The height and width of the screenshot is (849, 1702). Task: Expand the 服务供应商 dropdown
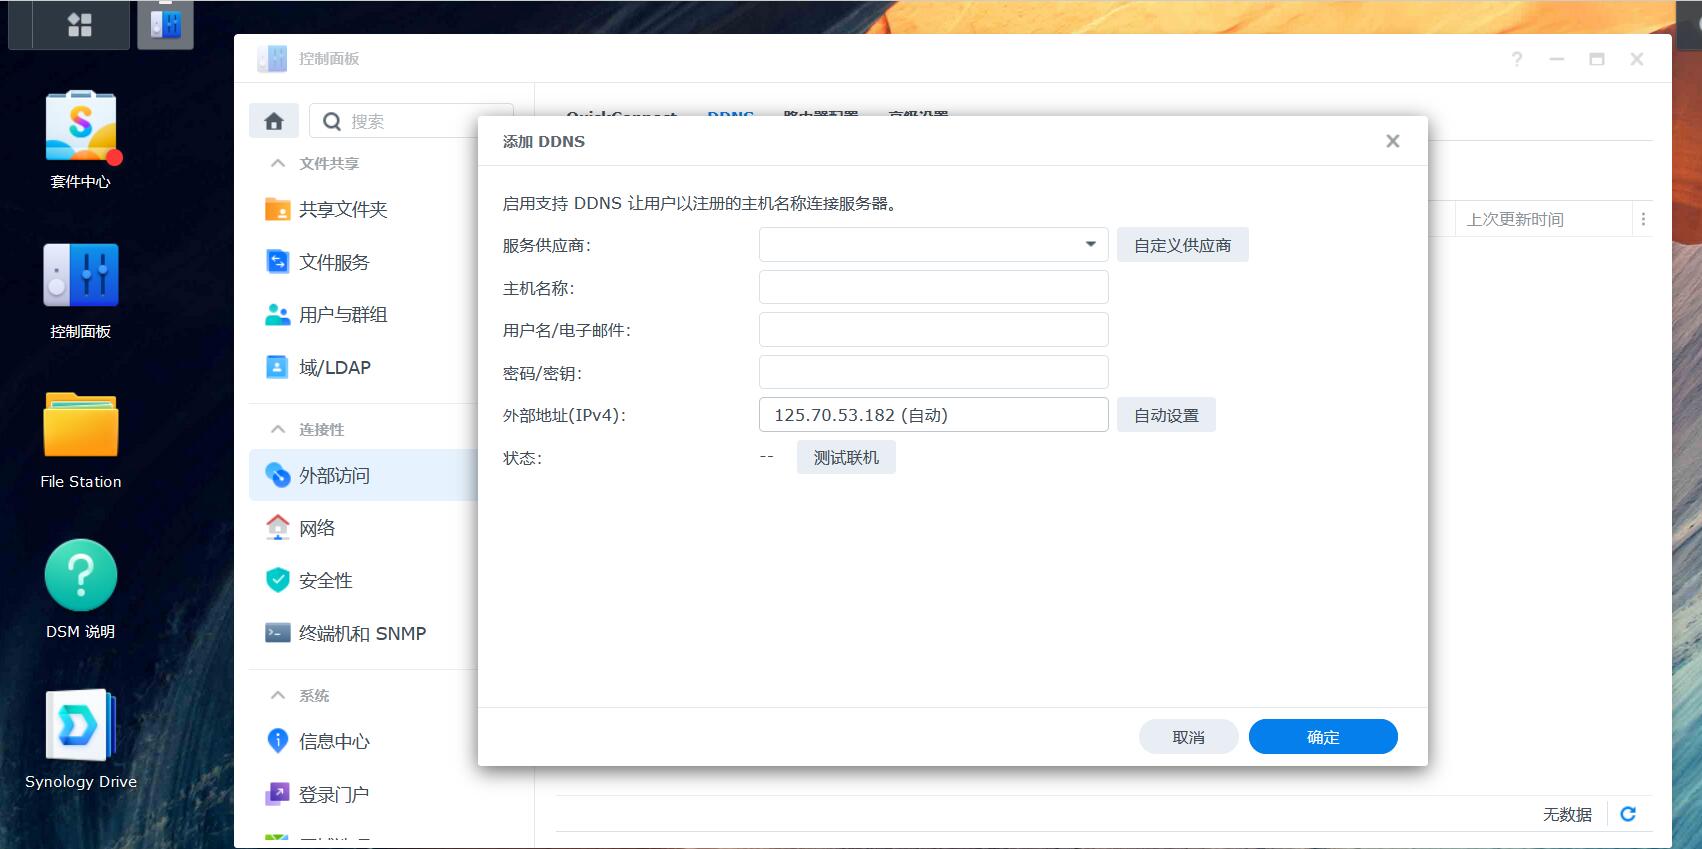click(x=933, y=245)
